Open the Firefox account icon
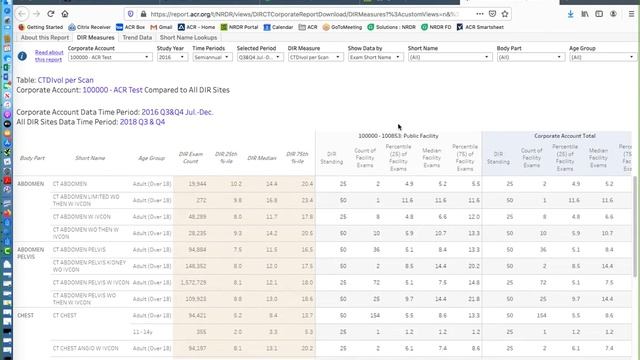This screenshot has height=360, width=640. (613, 14)
